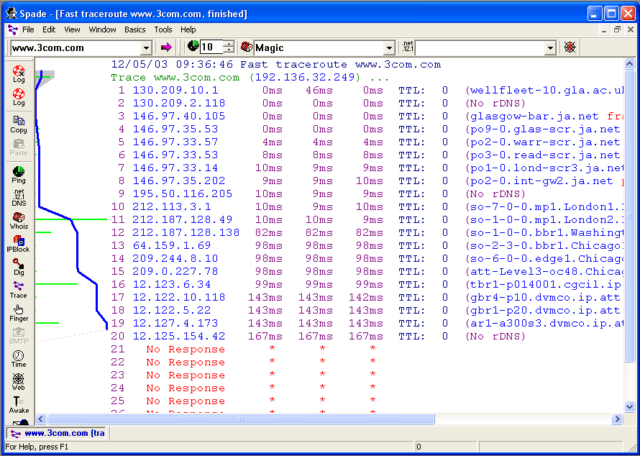
Task: Start the Trace tool from sidebar
Action: click(18, 290)
